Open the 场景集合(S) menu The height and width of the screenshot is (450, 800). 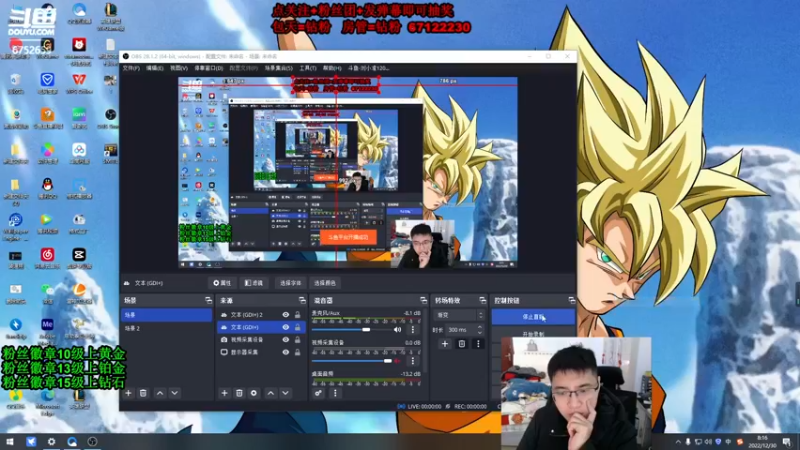pos(279,68)
